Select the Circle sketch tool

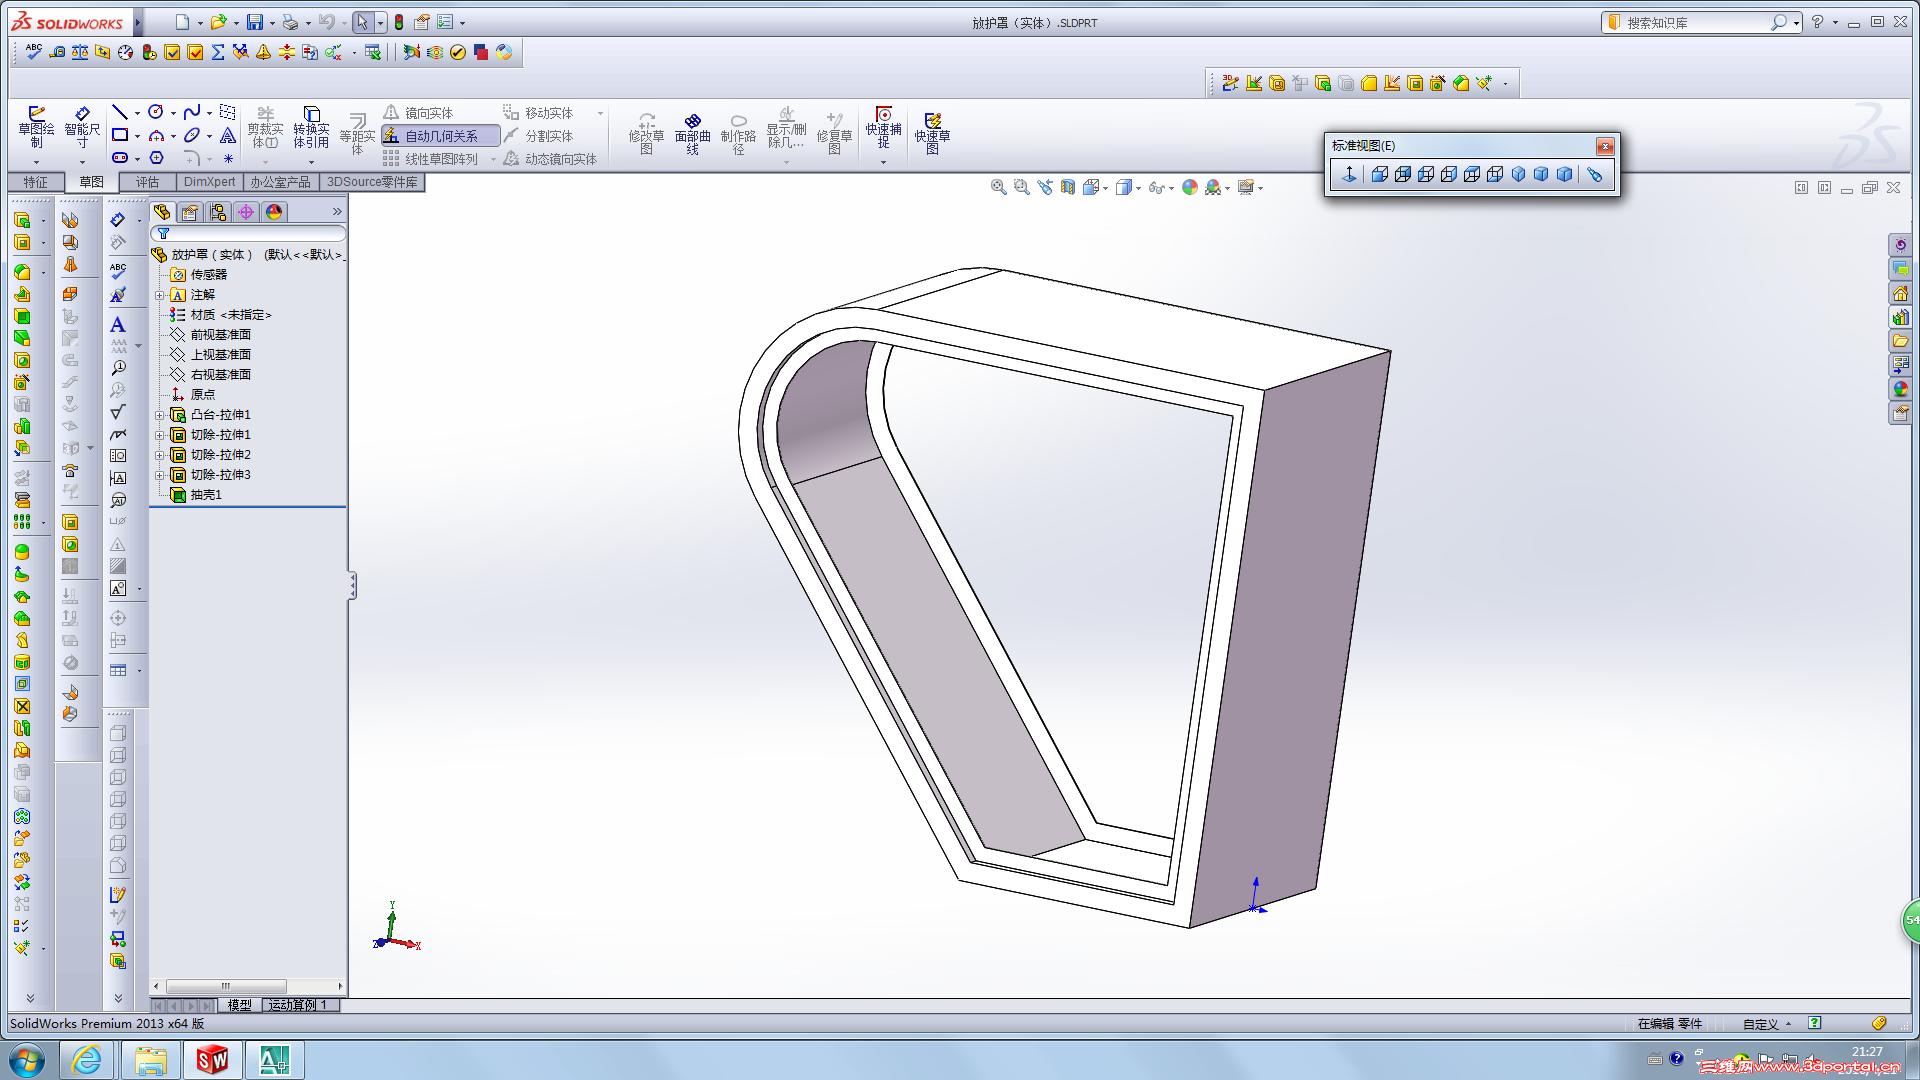coord(156,112)
